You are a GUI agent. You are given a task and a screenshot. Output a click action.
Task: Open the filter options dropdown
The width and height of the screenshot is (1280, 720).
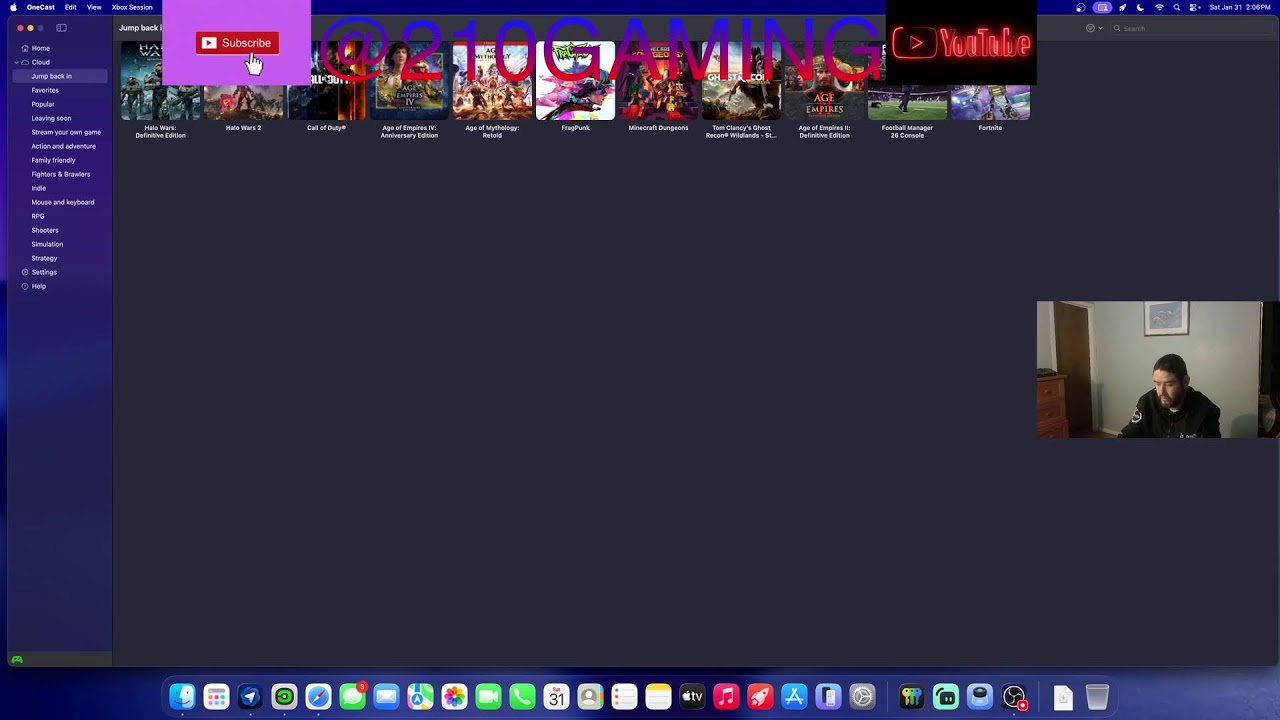pos(1094,28)
